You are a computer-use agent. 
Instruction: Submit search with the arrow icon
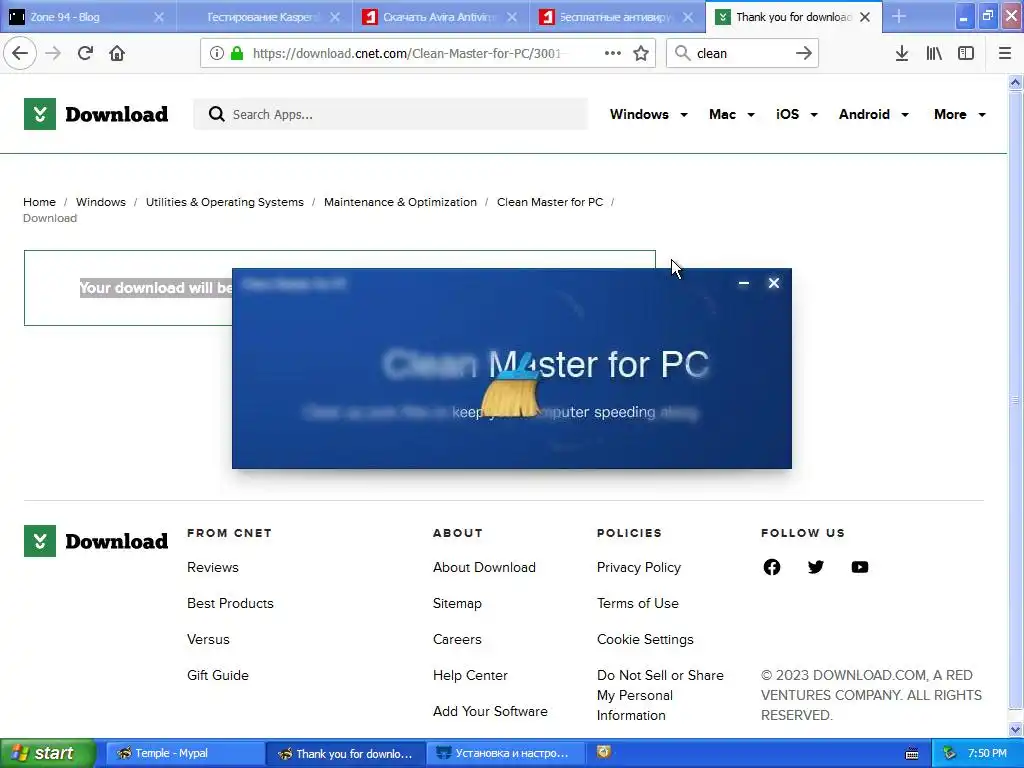click(803, 53)
